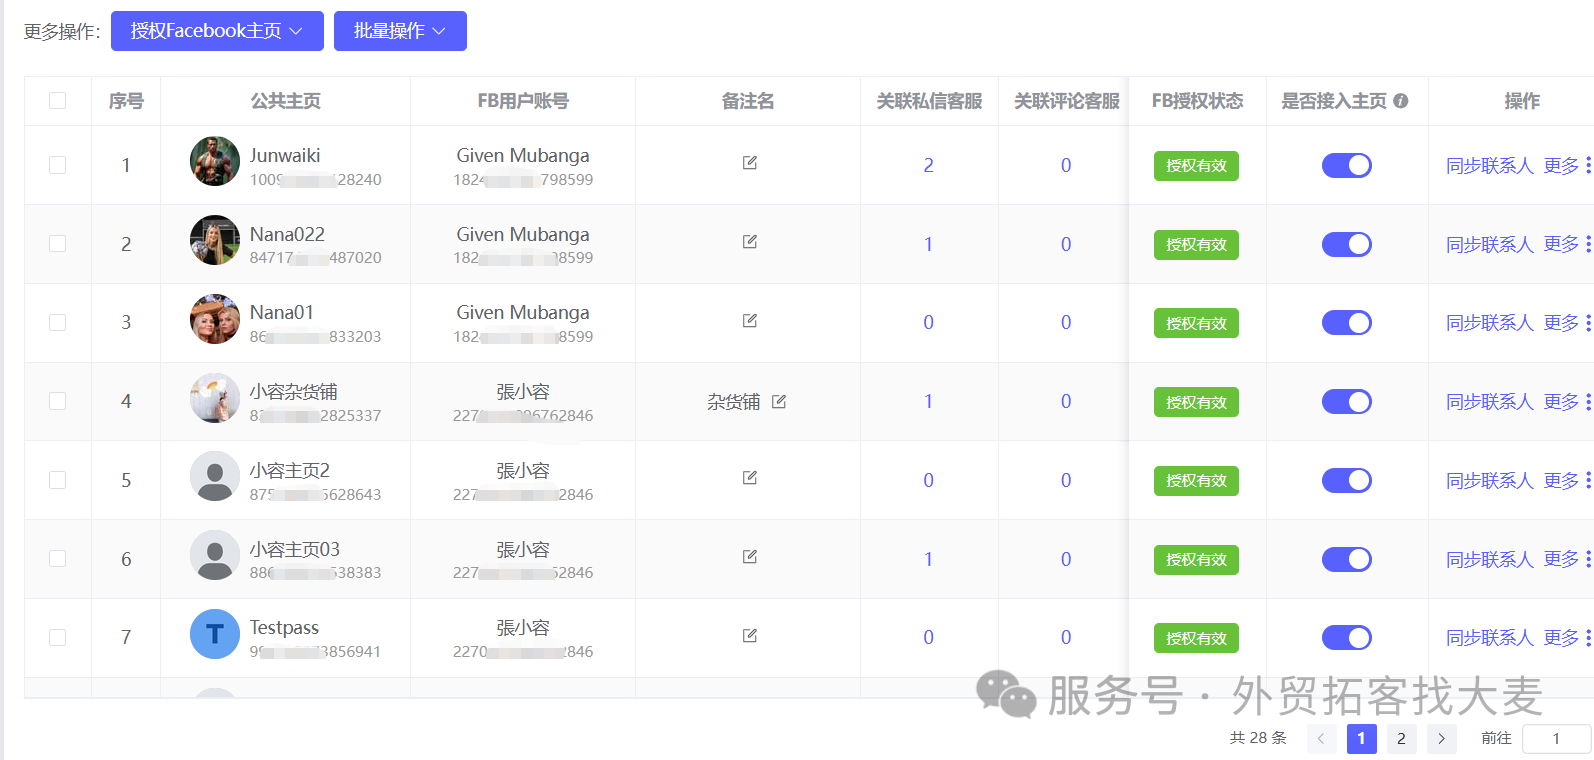Image resolution: width=1594 pixels, height=760 pixels.
Task: Toggle off page access for Junwaiki
Action: (1346, 165)
